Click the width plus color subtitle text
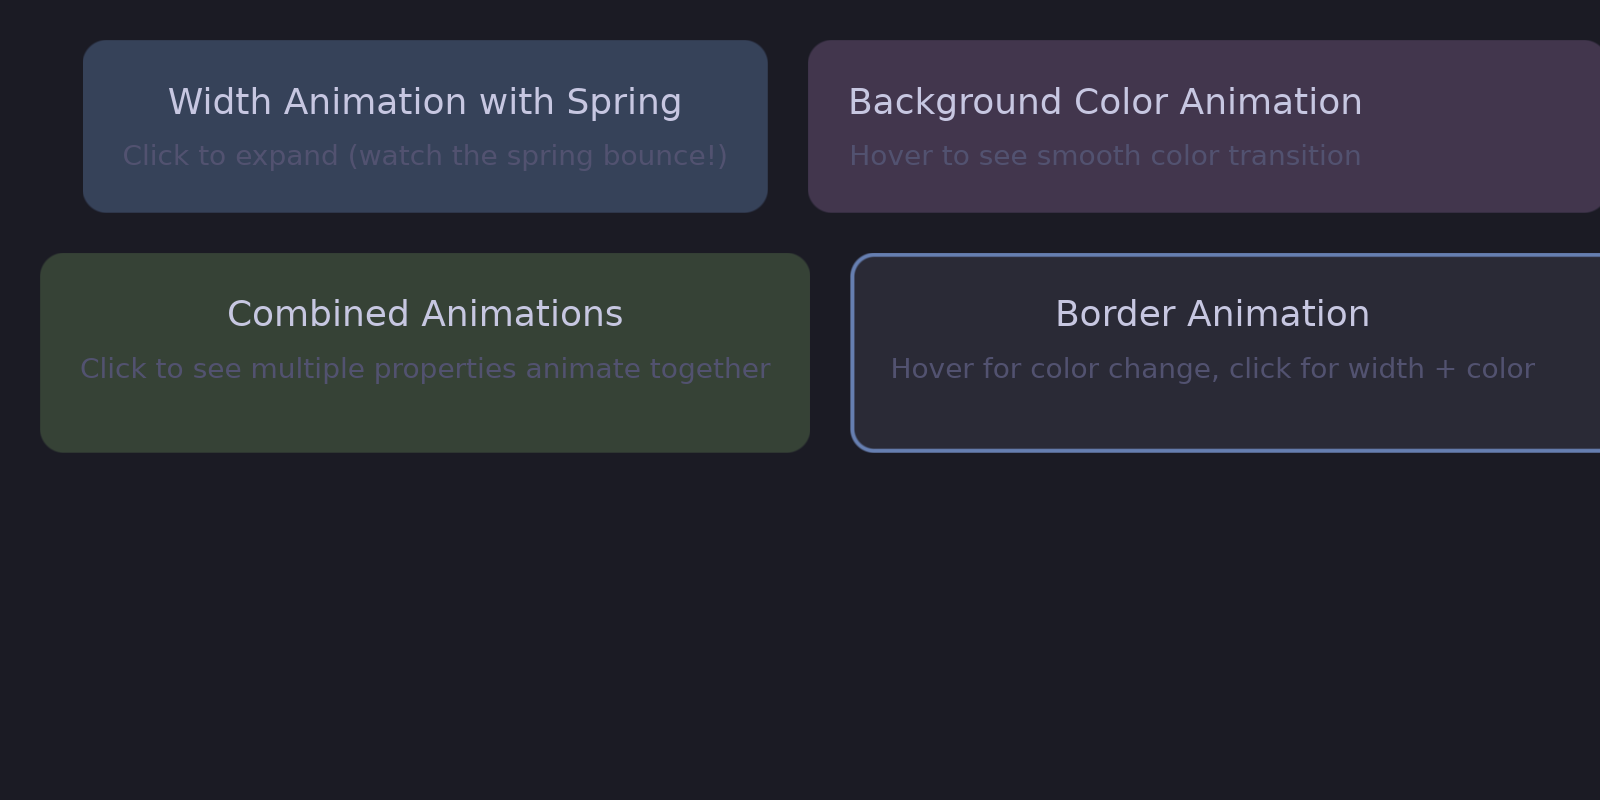 [1212, 368]
